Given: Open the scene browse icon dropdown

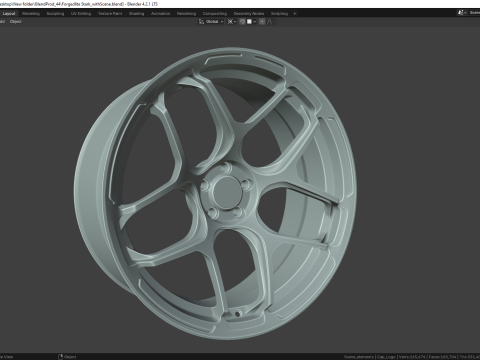Looking at the screenshot, I should pyautogui.click(x=462, y=13).
